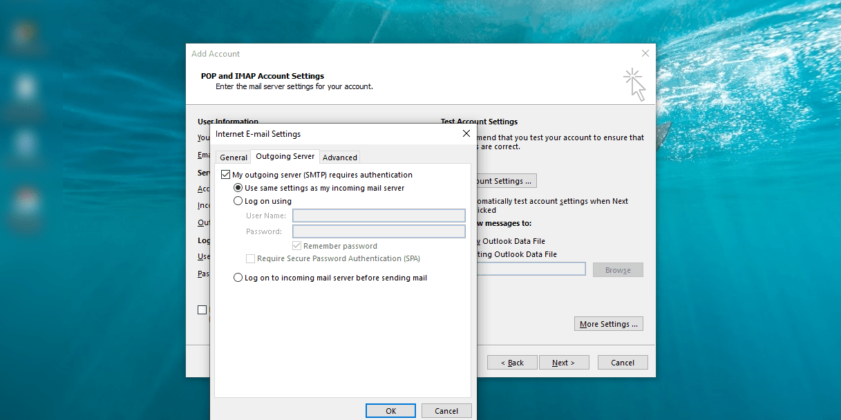The width and height of the screenshot is (841, 420).
Task: Select 'Log on to incoming mail server before sending mail'
Action: pyautogui.click(x=238, y=278)
